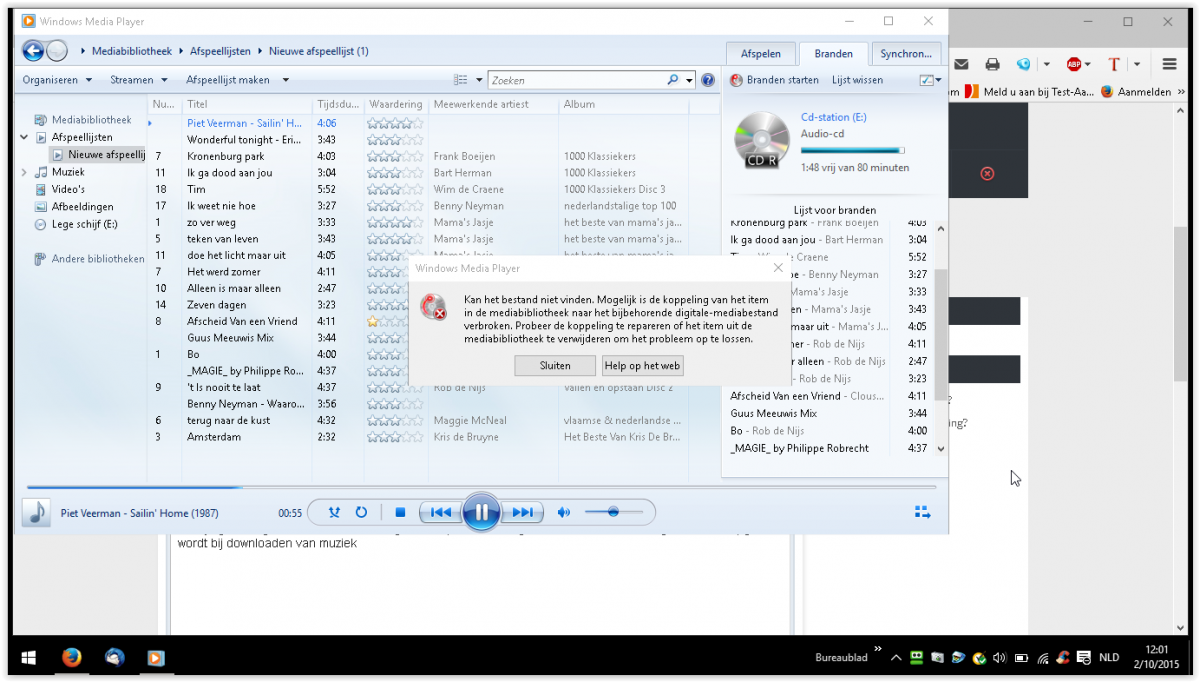This screenshot has width=1200, height=682.
Task: Open the Help question mark icon
Action: (708, 80)
